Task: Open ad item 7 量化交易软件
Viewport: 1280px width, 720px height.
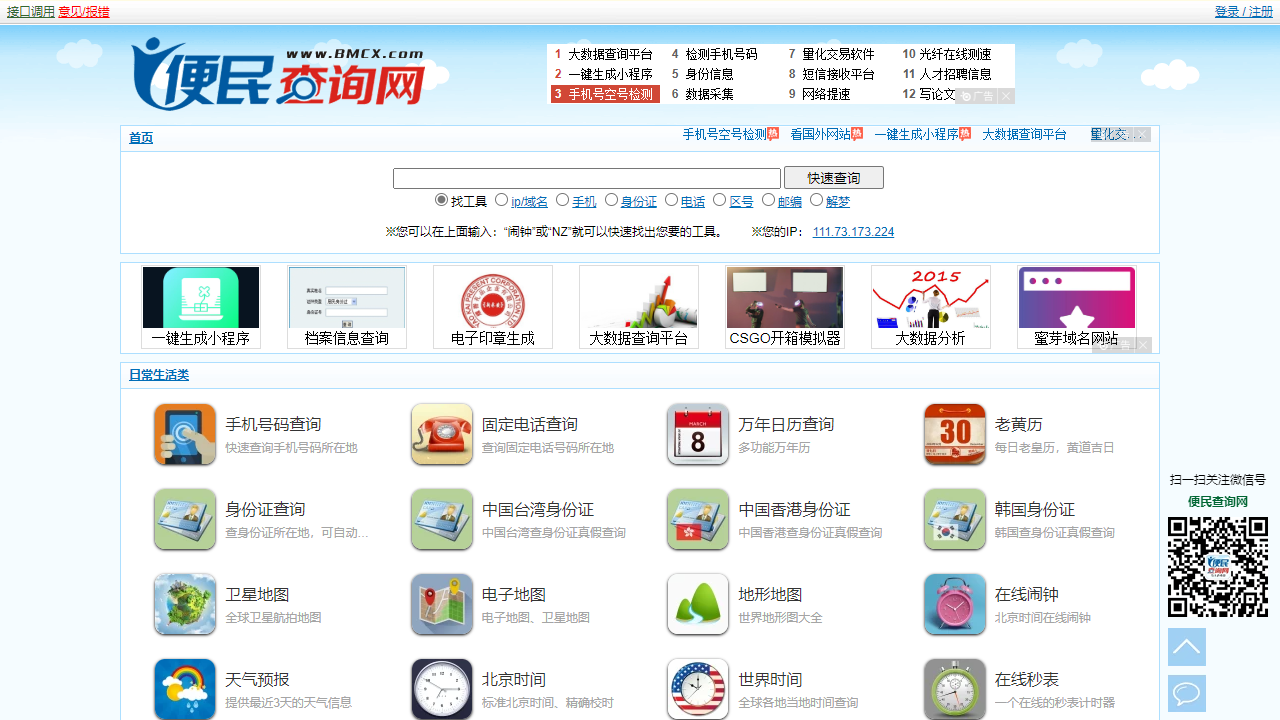Action: tap(831, 55)
